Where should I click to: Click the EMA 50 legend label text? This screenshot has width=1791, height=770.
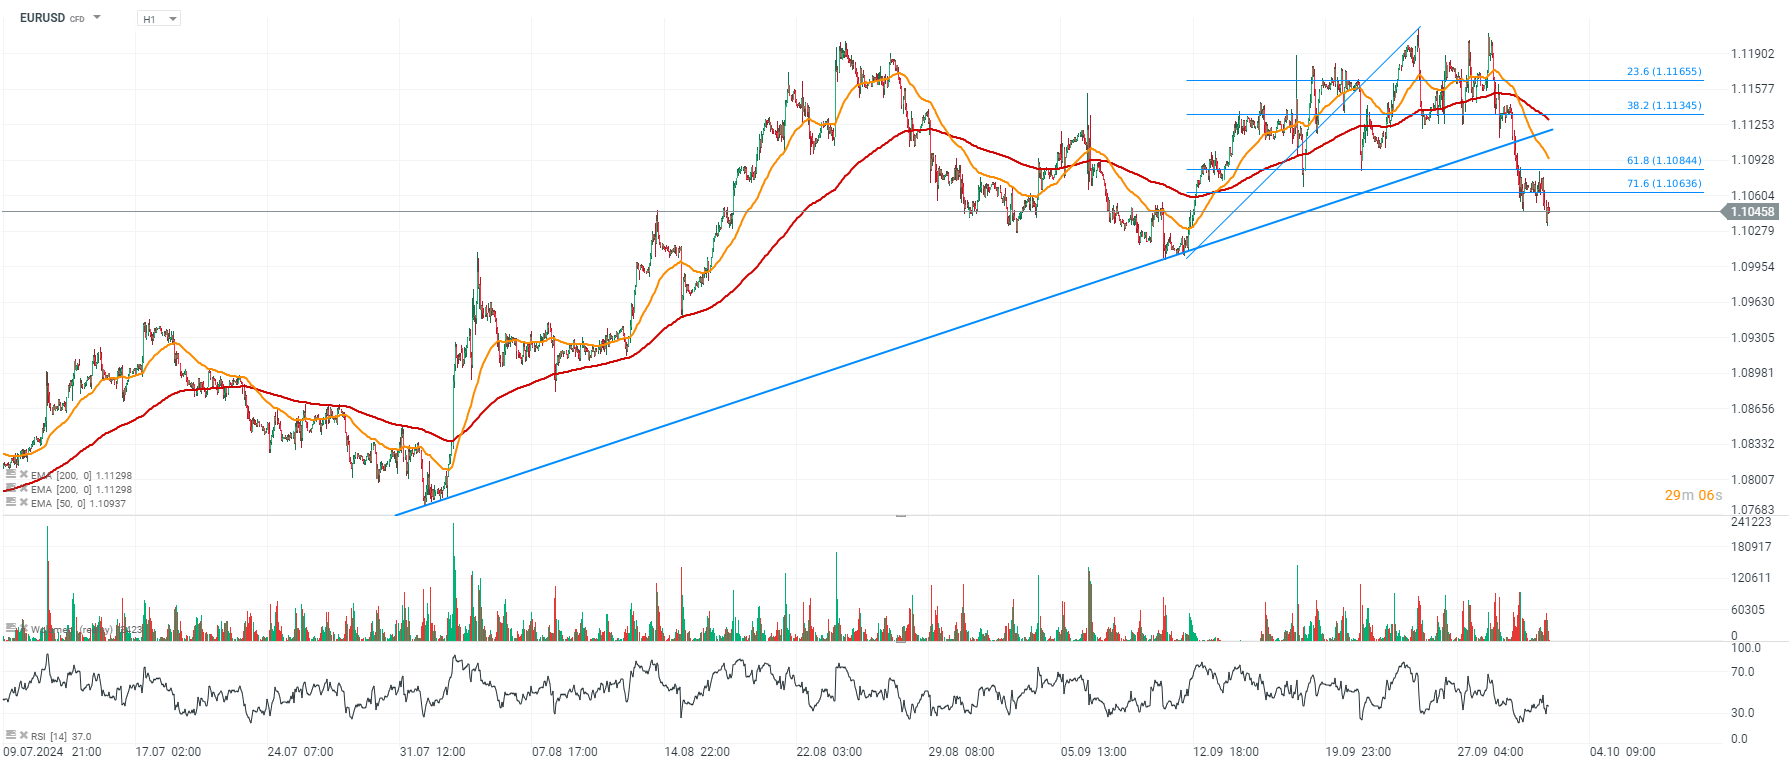(78, 504)
